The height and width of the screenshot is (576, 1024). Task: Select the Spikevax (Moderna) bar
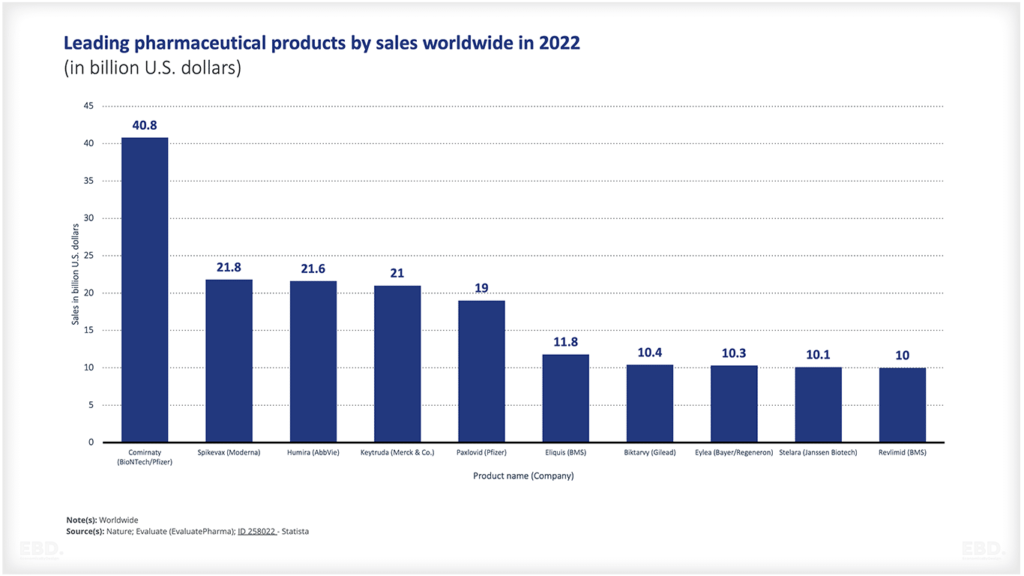pos(229,360)
